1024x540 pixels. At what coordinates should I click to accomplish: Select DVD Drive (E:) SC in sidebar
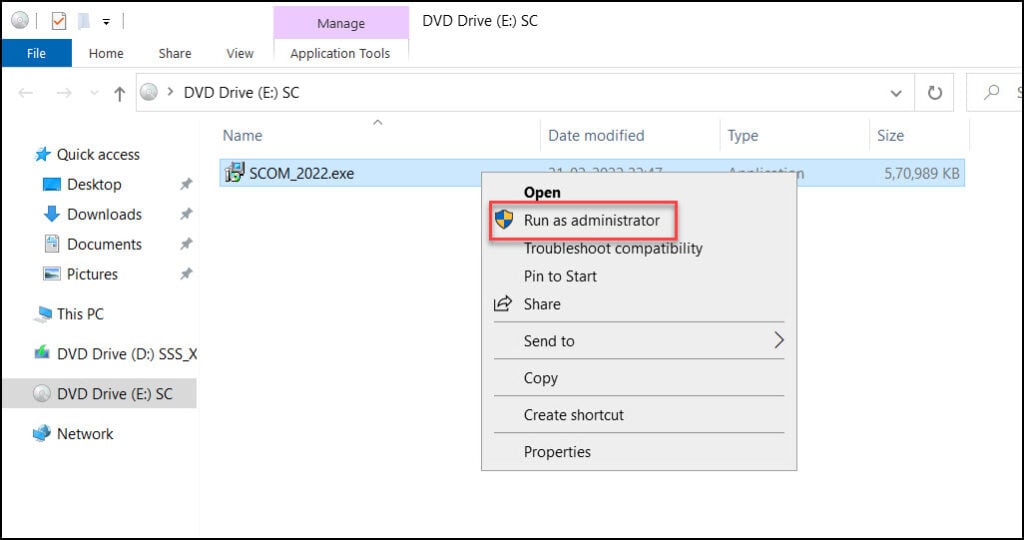point(99,394)
